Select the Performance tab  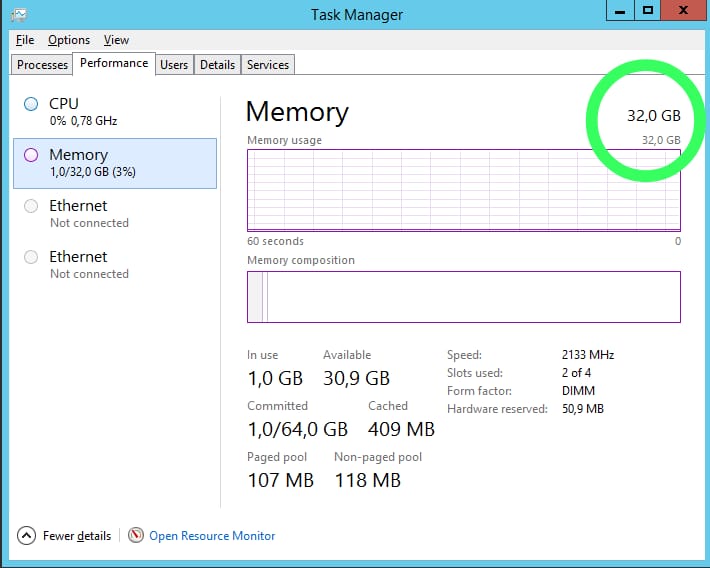(114, 63)
